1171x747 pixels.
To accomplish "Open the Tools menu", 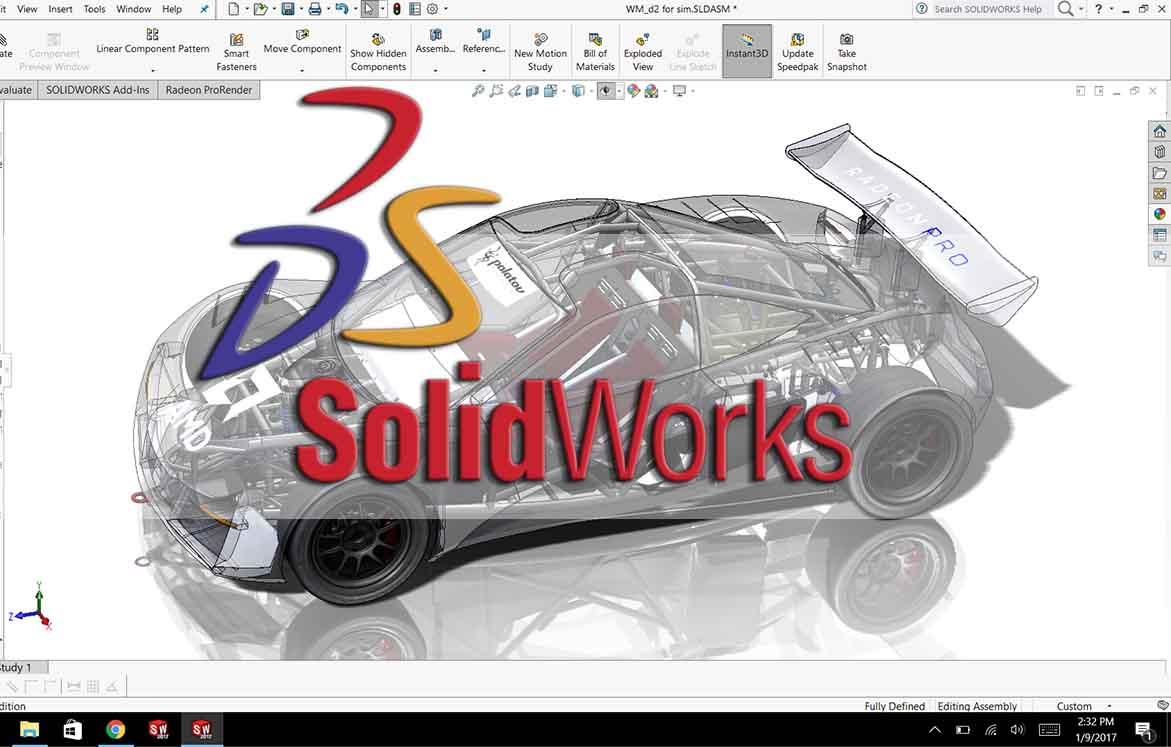I will point(94,9).
